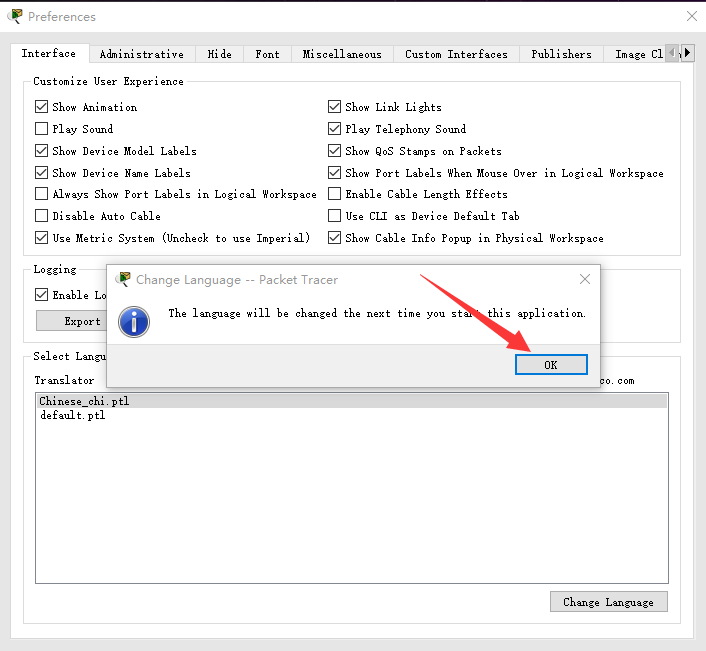This screenshot has width=706, height=651.
Task: Toggle Show Port Labels When Mouse Over
Action: tap(334, 172)
